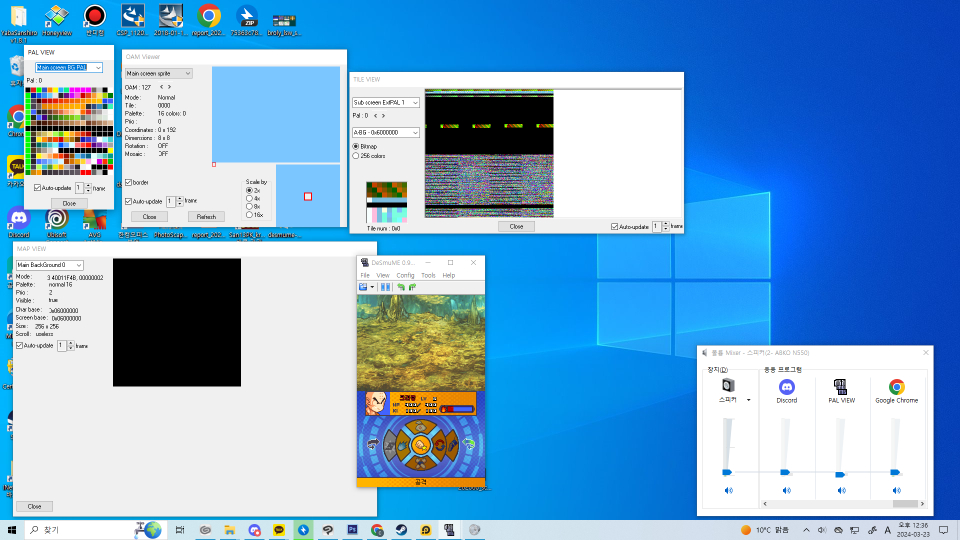
Task: Select the 4x scale radio button
Action: 249,198
